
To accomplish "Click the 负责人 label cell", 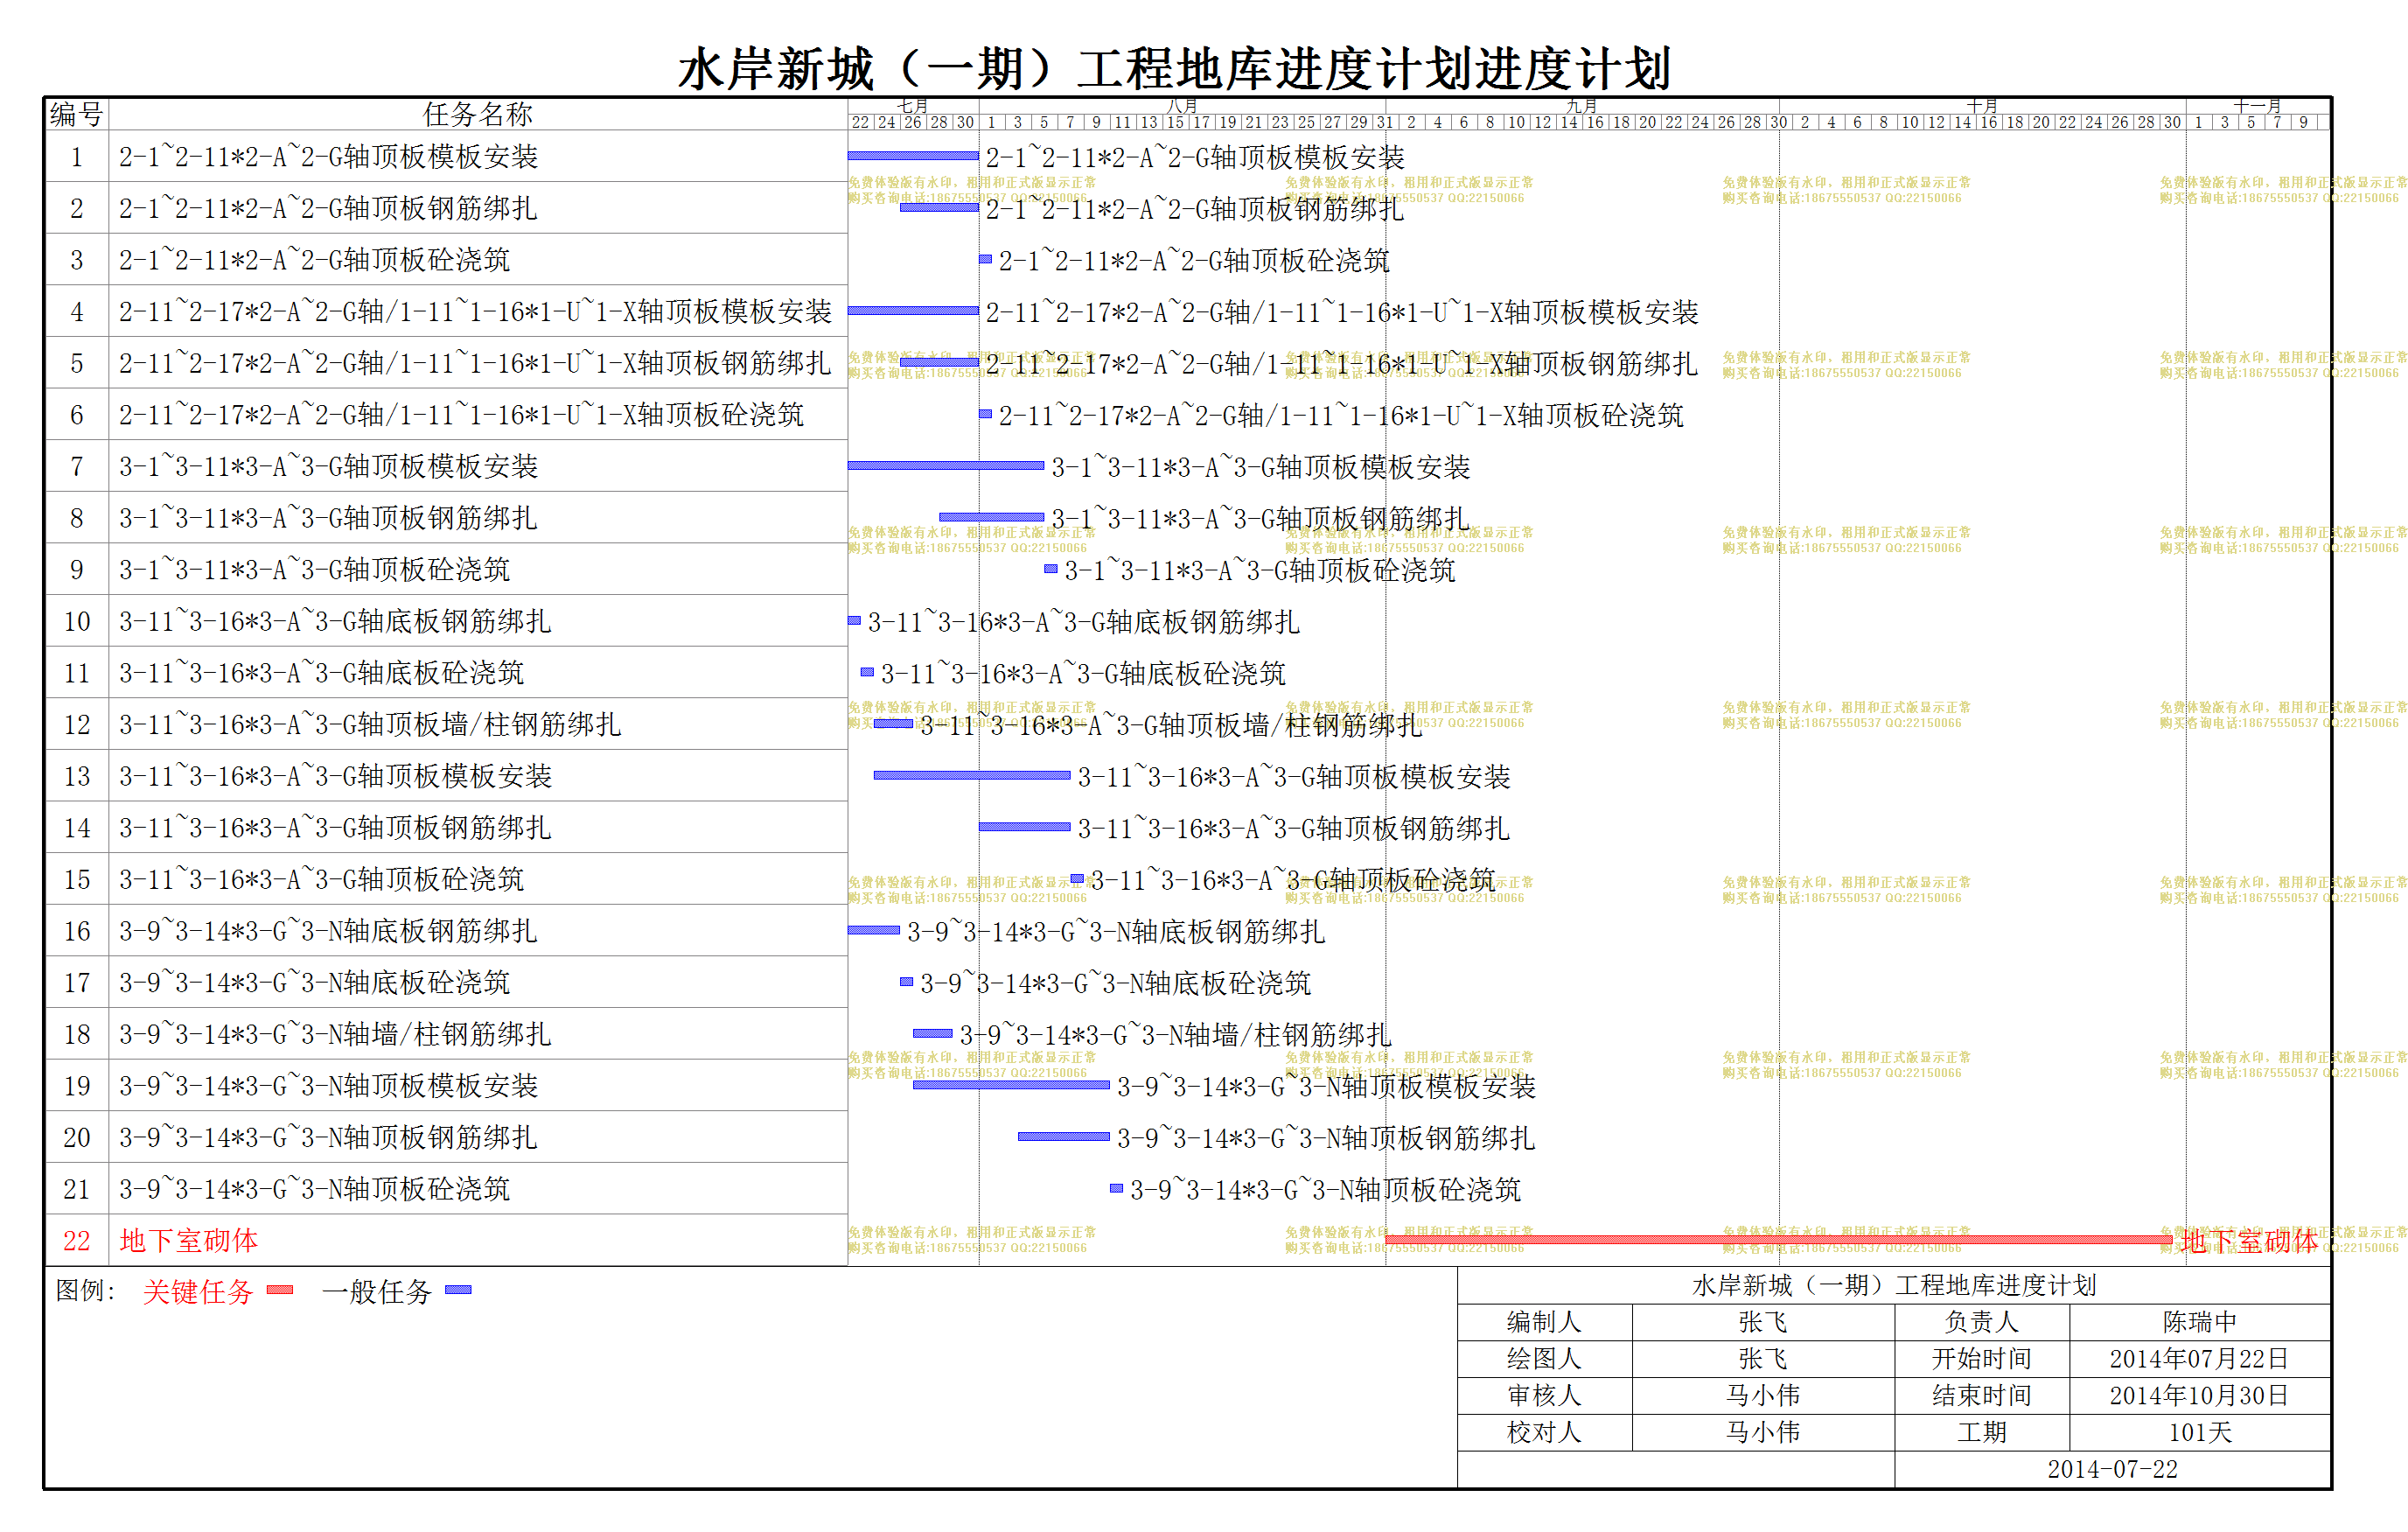I will click(x=1982, y=1322).
